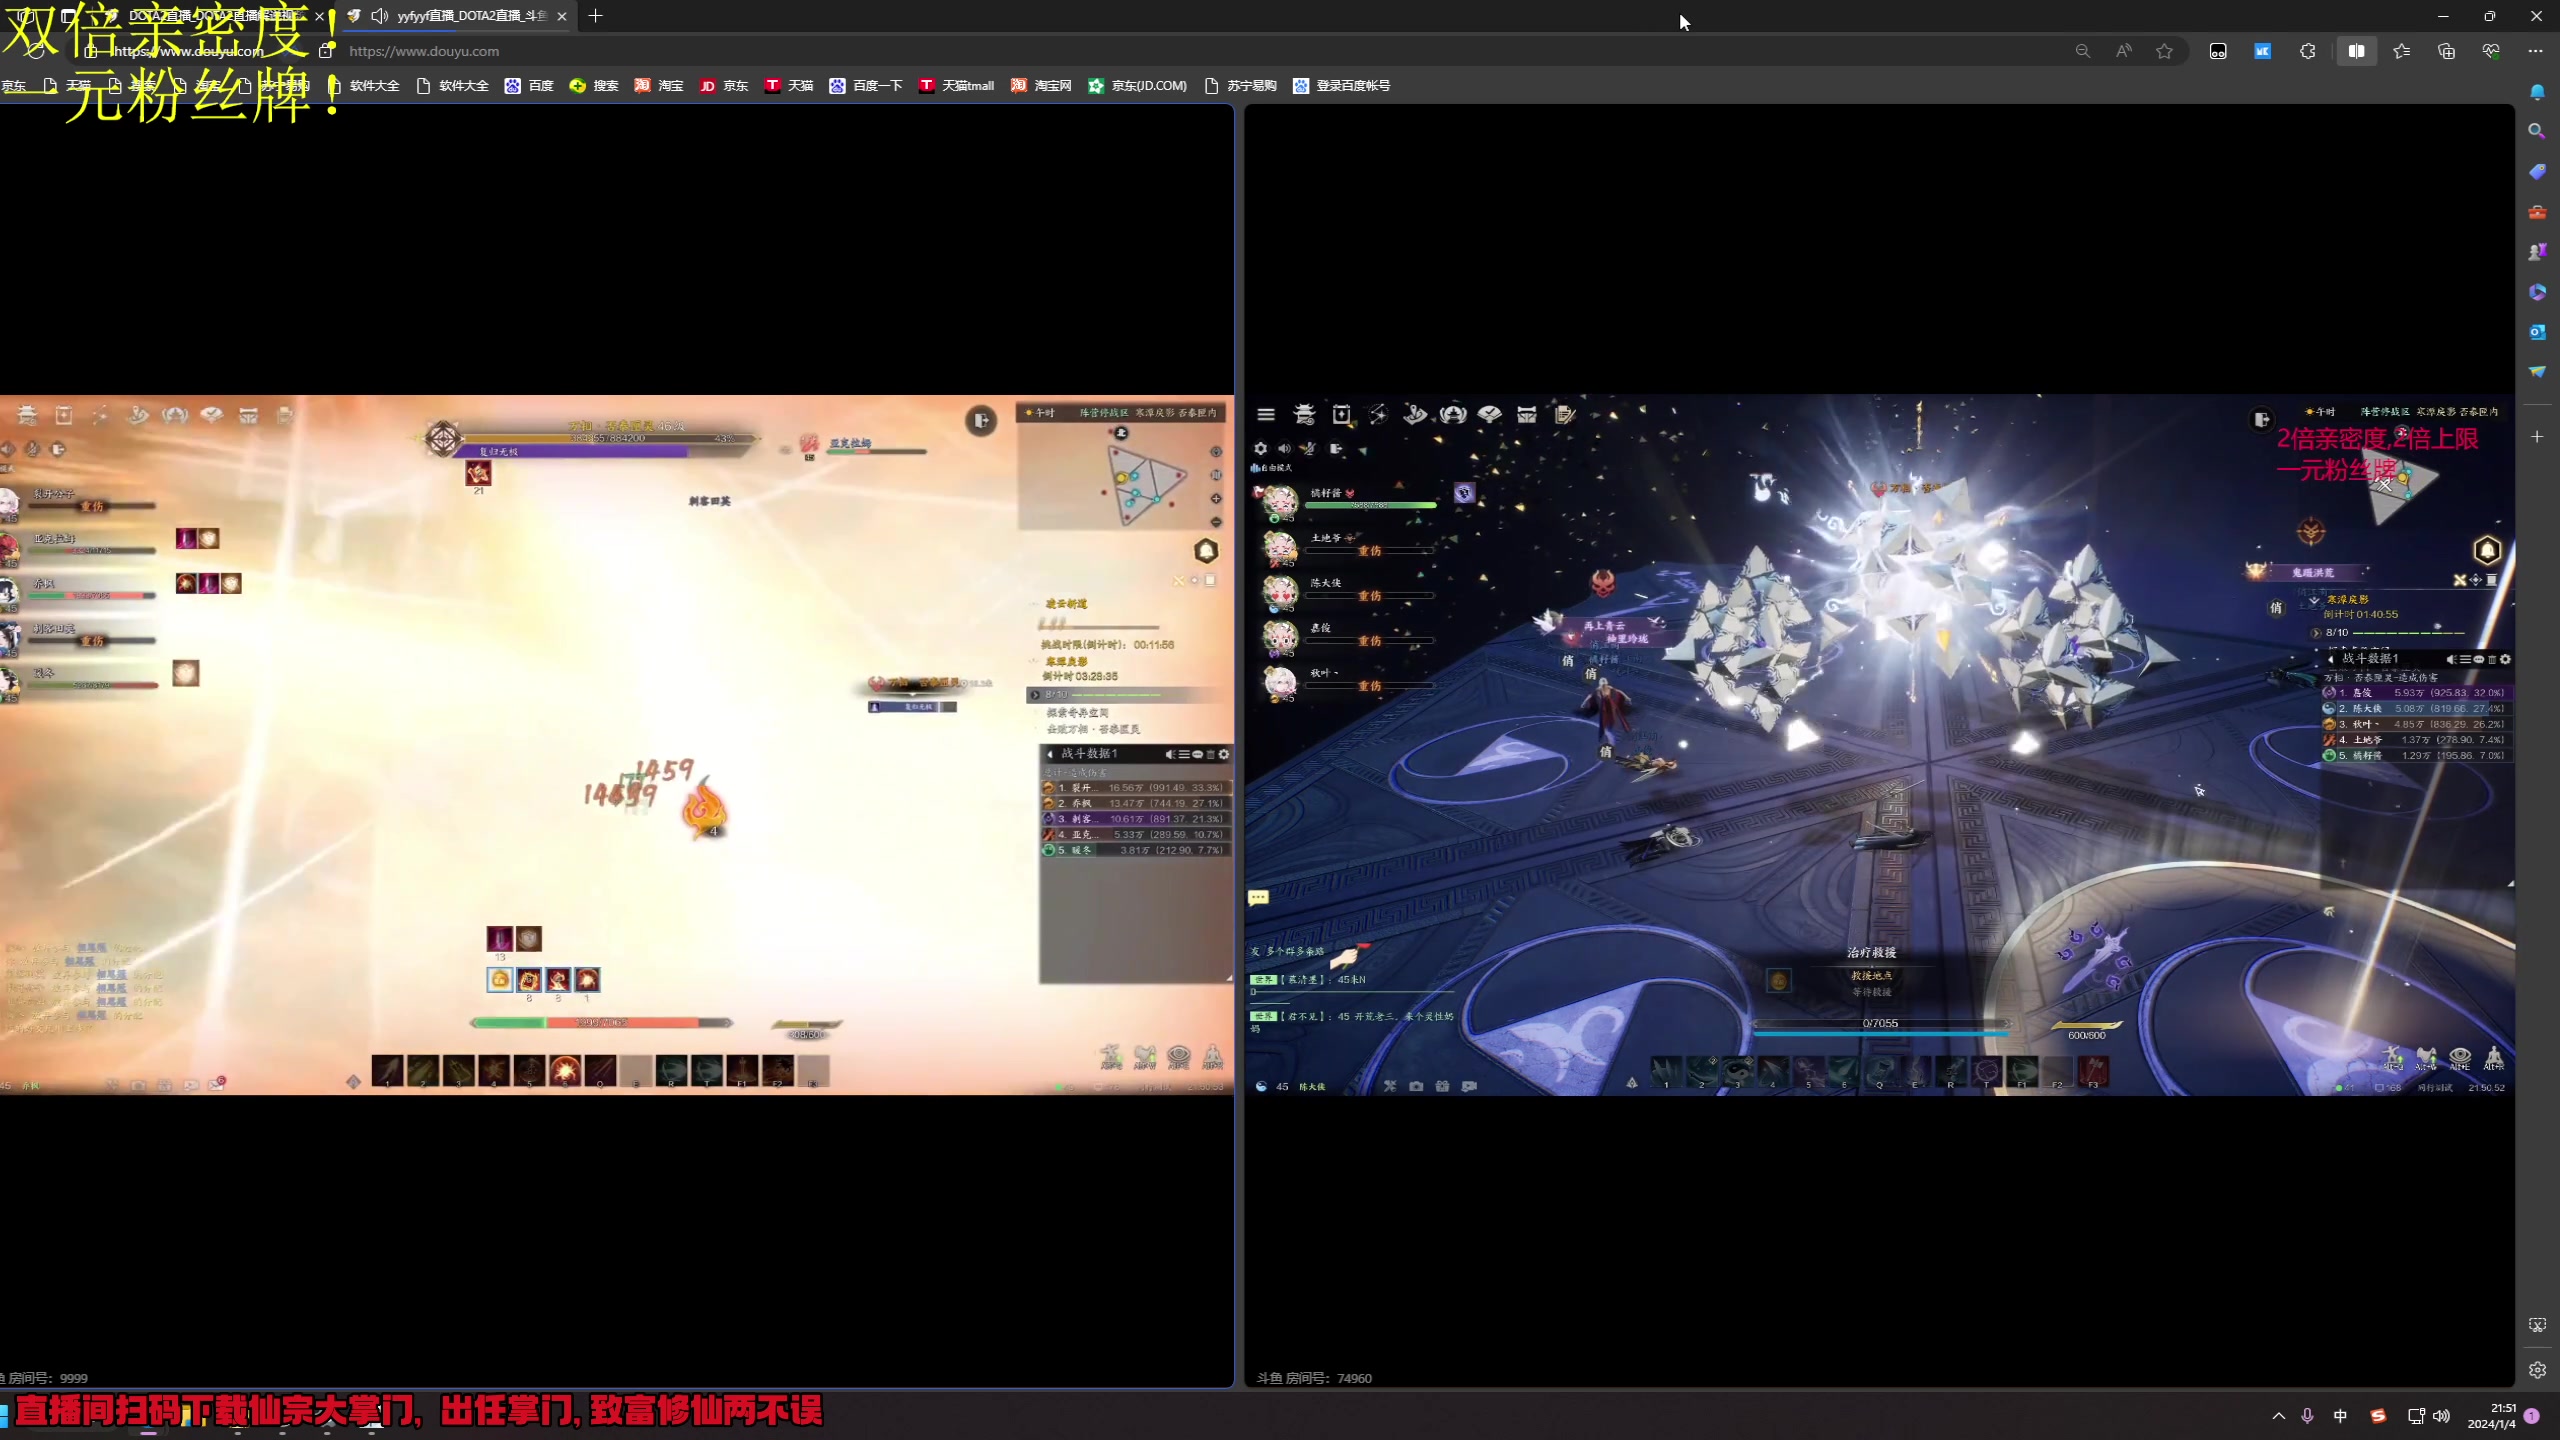Open the Collections icon in toolbar
This screenshot has height=1440, width=2560.
tap(2446, 51)
